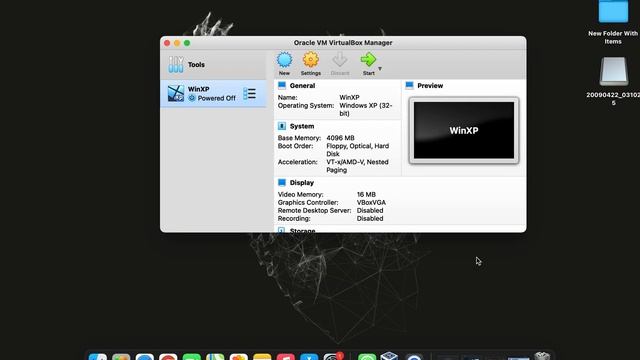Screen dimensions: 640x360
Task: Open the System section header link
Action: (x=302, y=126)
